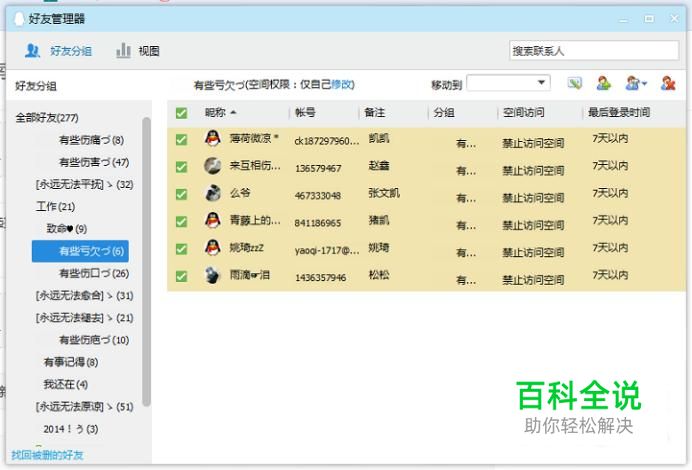The image size is (692, 470).
Task: Sort by the 空间访问 column header
Action: (523, 113)
